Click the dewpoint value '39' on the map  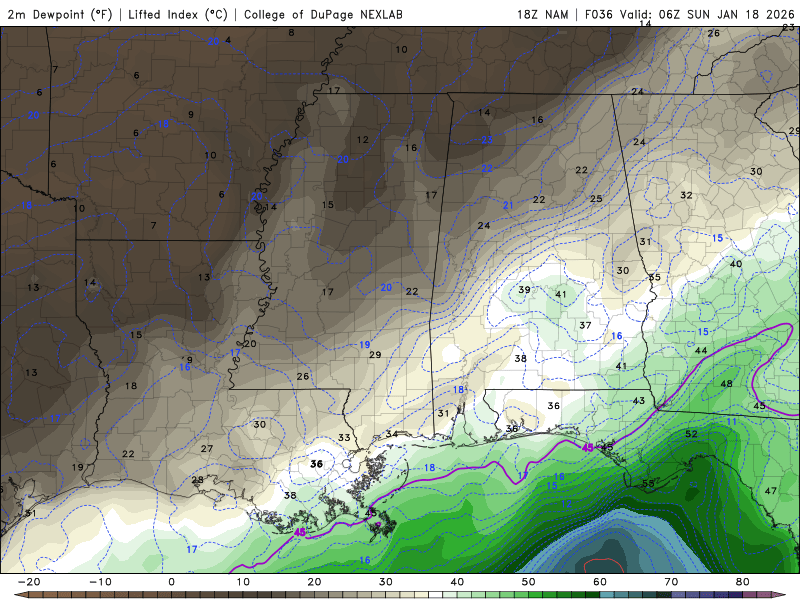[524, 289]
